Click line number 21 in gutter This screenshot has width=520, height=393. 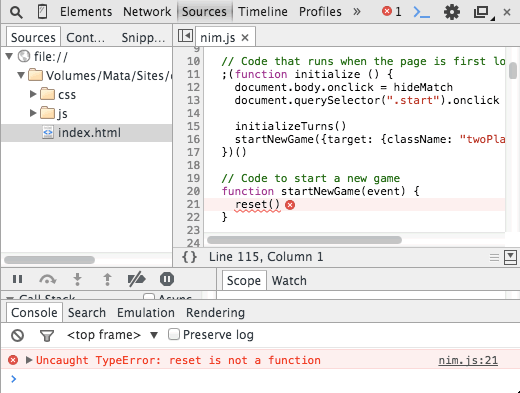(193, 204)
